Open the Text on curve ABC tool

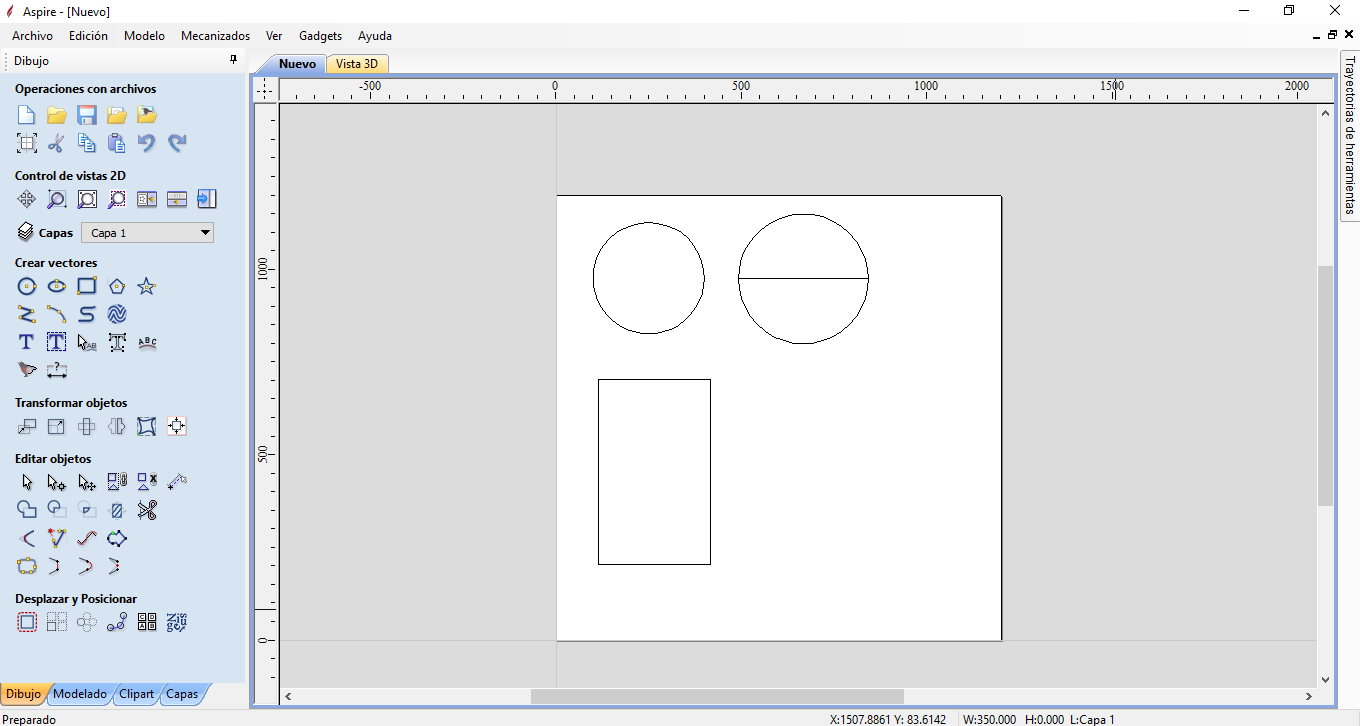[x=147, y=343]
